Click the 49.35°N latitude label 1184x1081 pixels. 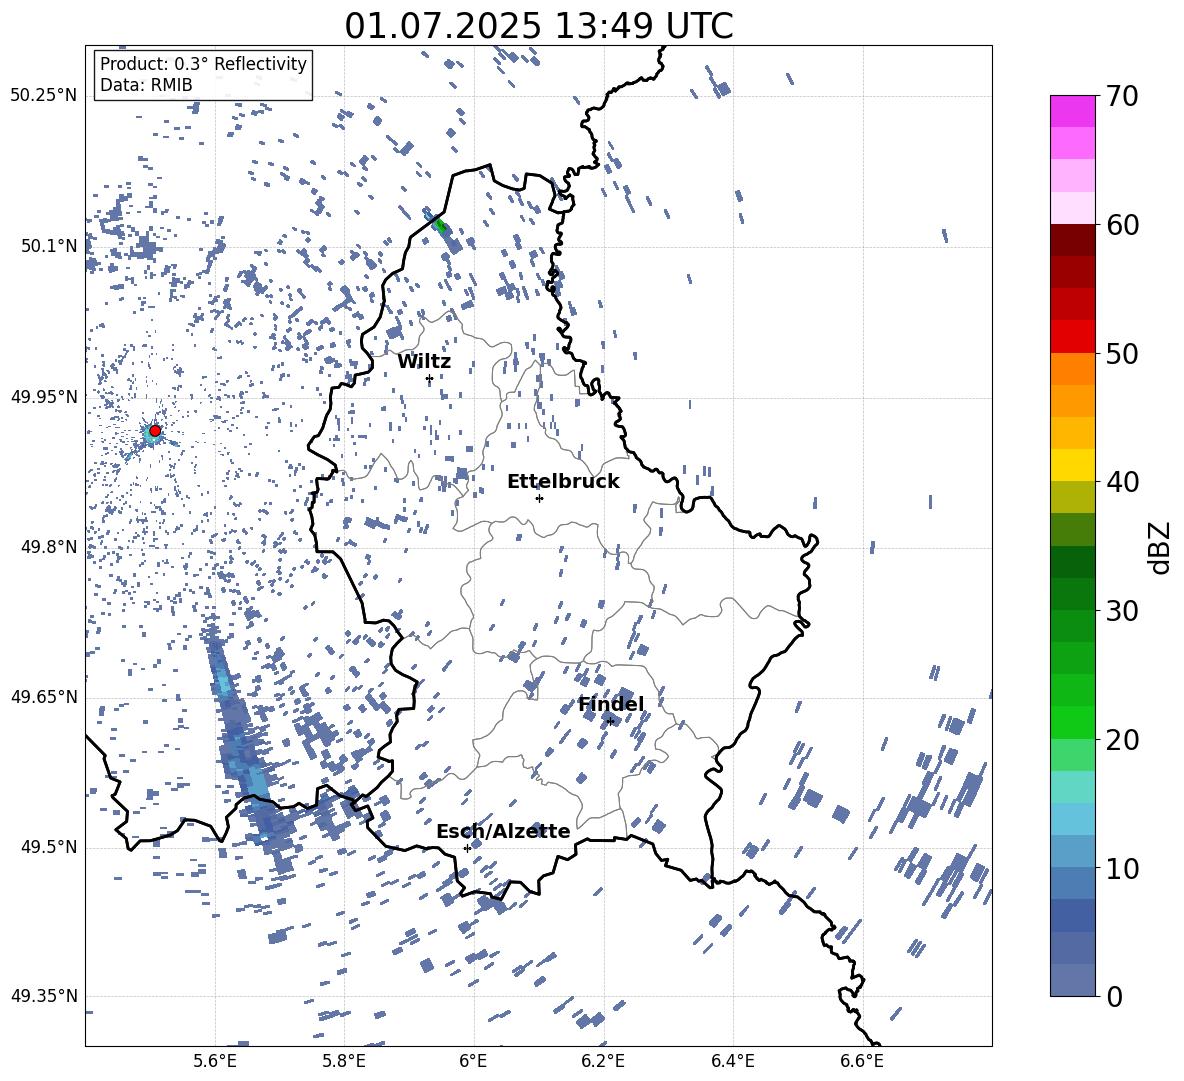tap(44, 996)
